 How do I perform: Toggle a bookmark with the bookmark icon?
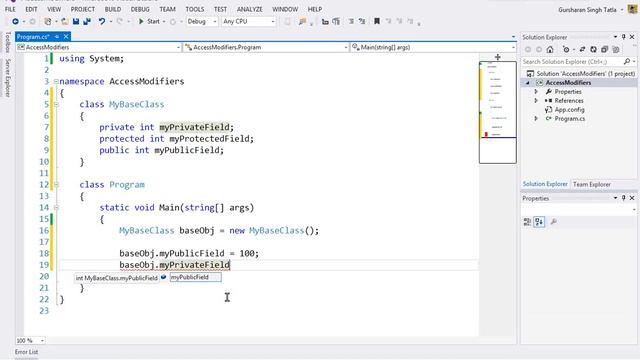377,21
